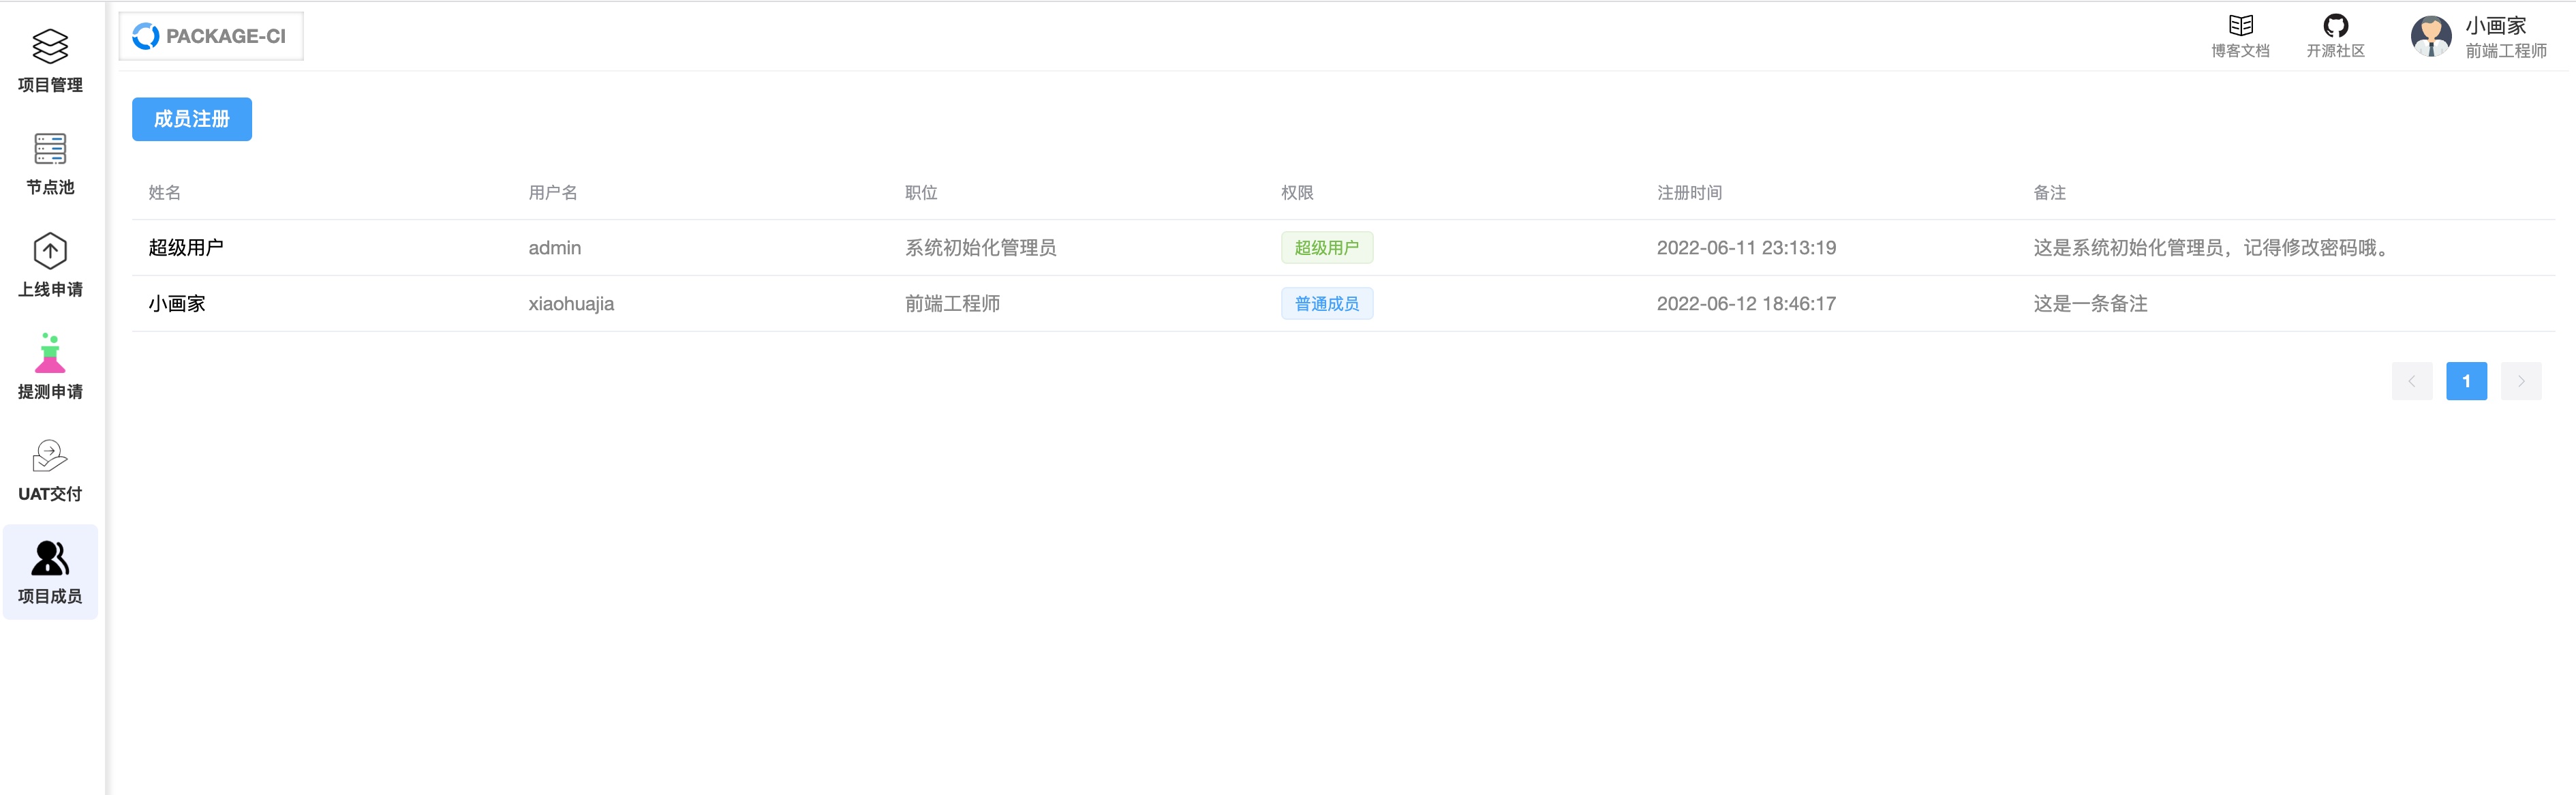Click the xiaohuajia username cell
This screenshot has width=2576, height=795.
571,303
